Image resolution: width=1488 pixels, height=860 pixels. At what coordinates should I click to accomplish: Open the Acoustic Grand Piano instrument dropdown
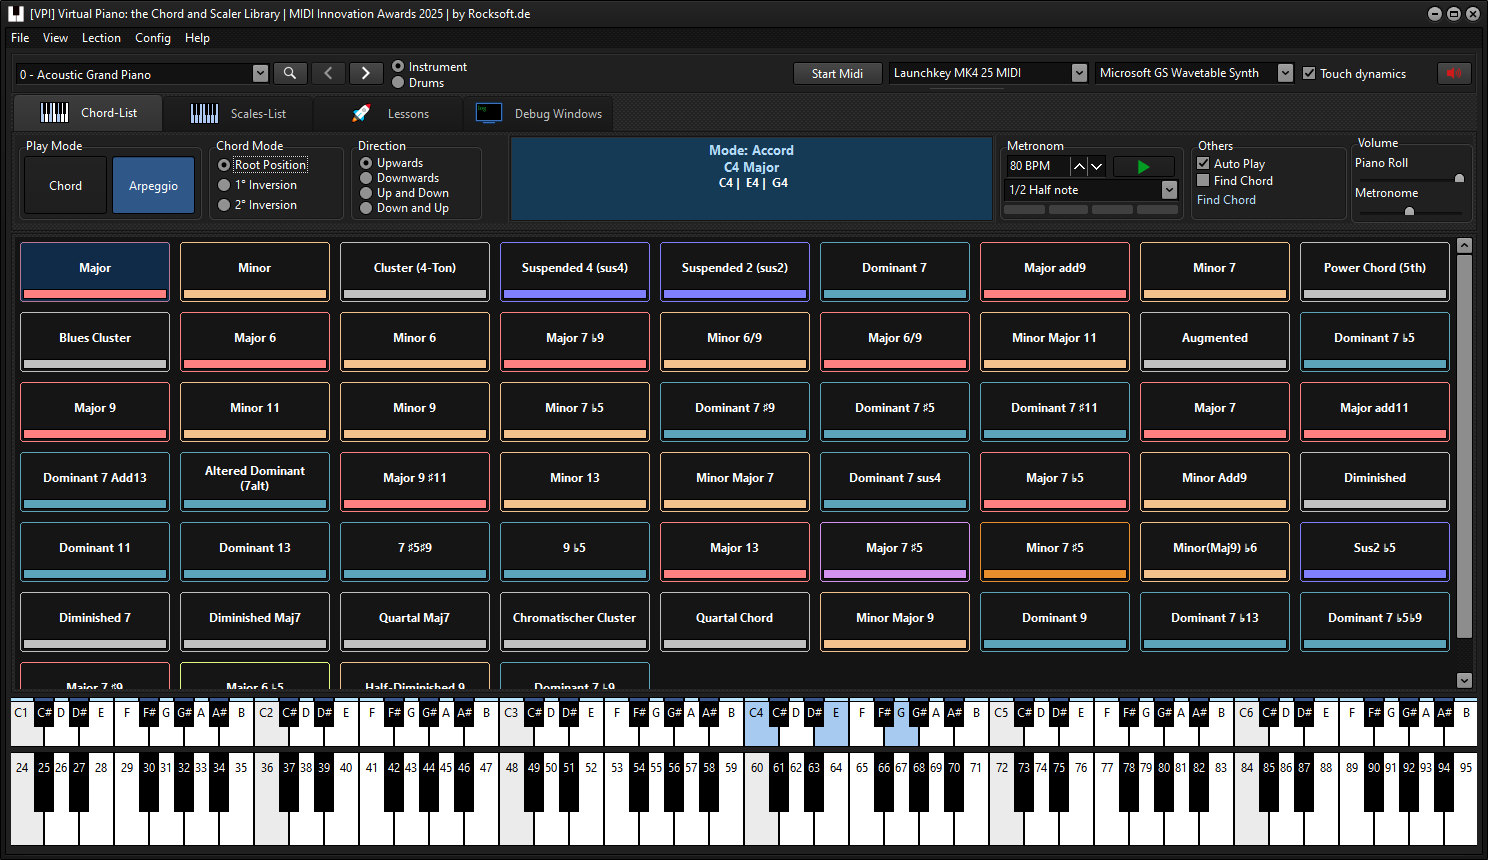pyautogui.click(x=260, y=73)
